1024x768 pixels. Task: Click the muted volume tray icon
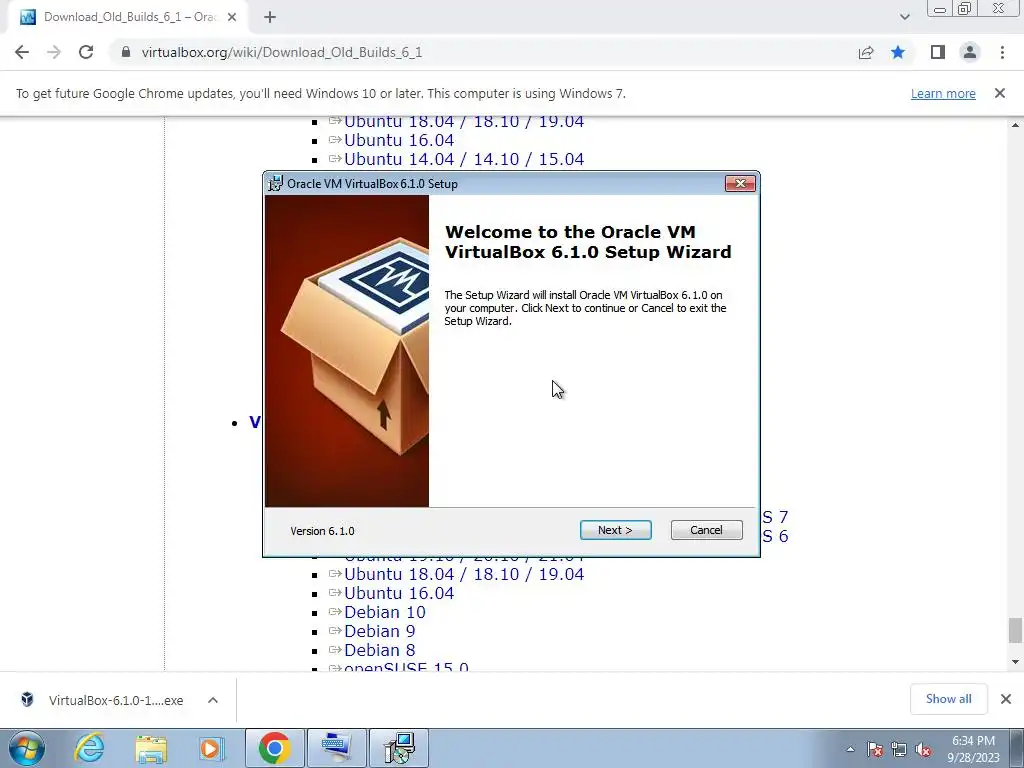(x=923, y=750)
